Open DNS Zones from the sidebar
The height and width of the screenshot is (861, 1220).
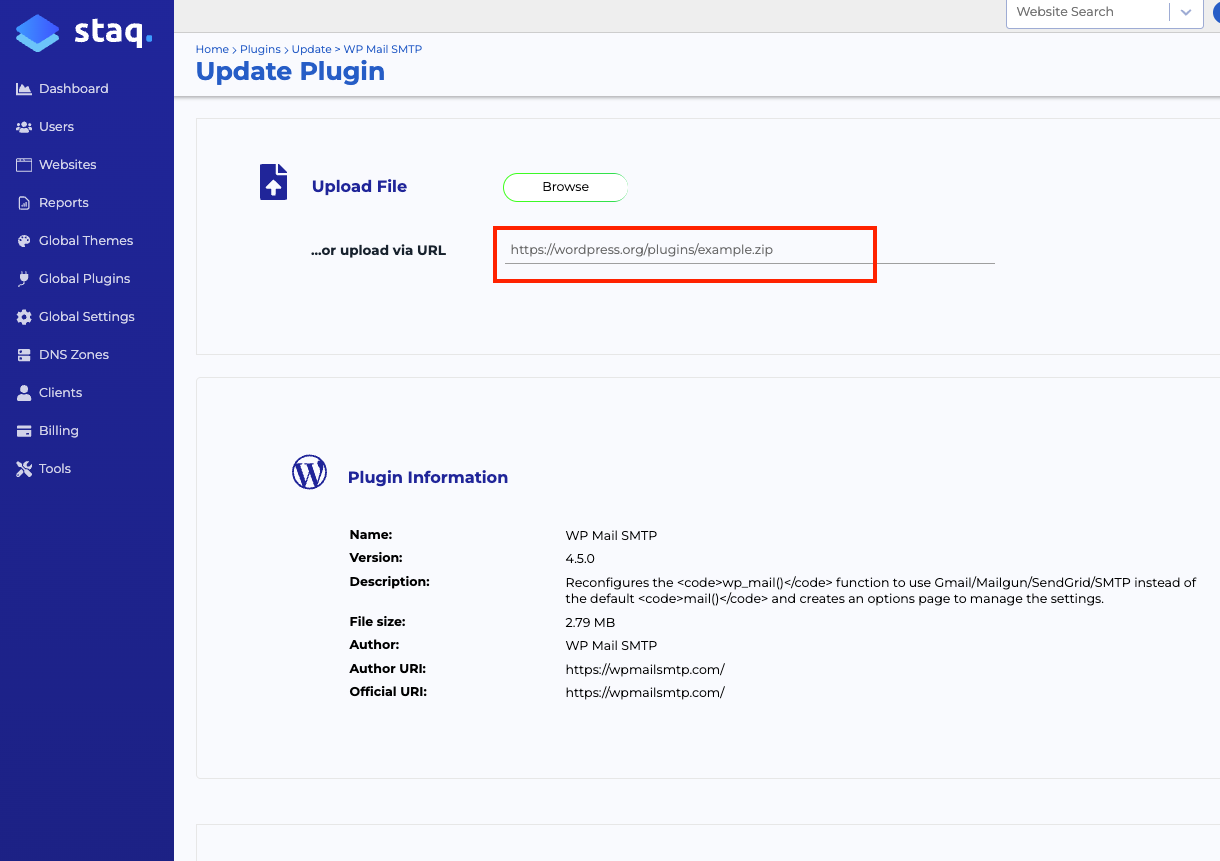coord(23,354)
